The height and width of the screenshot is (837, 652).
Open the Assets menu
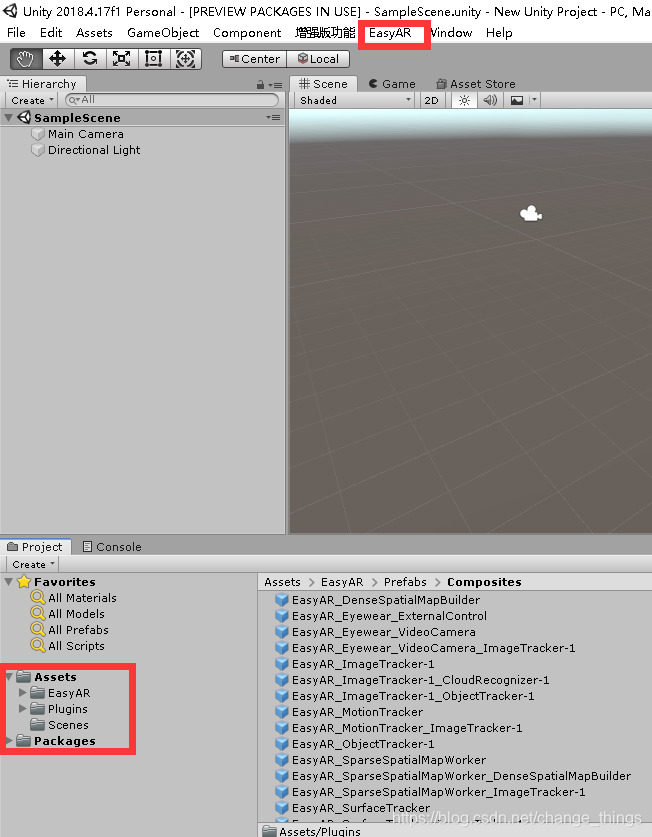pyautogui.click(x=94, y=33)
